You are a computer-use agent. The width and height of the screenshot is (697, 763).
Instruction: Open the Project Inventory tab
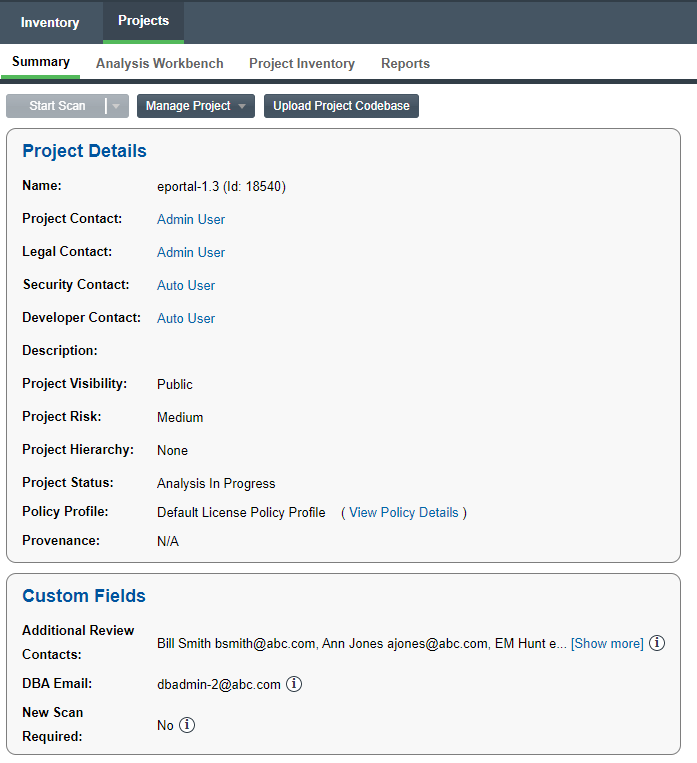(302, 63)
